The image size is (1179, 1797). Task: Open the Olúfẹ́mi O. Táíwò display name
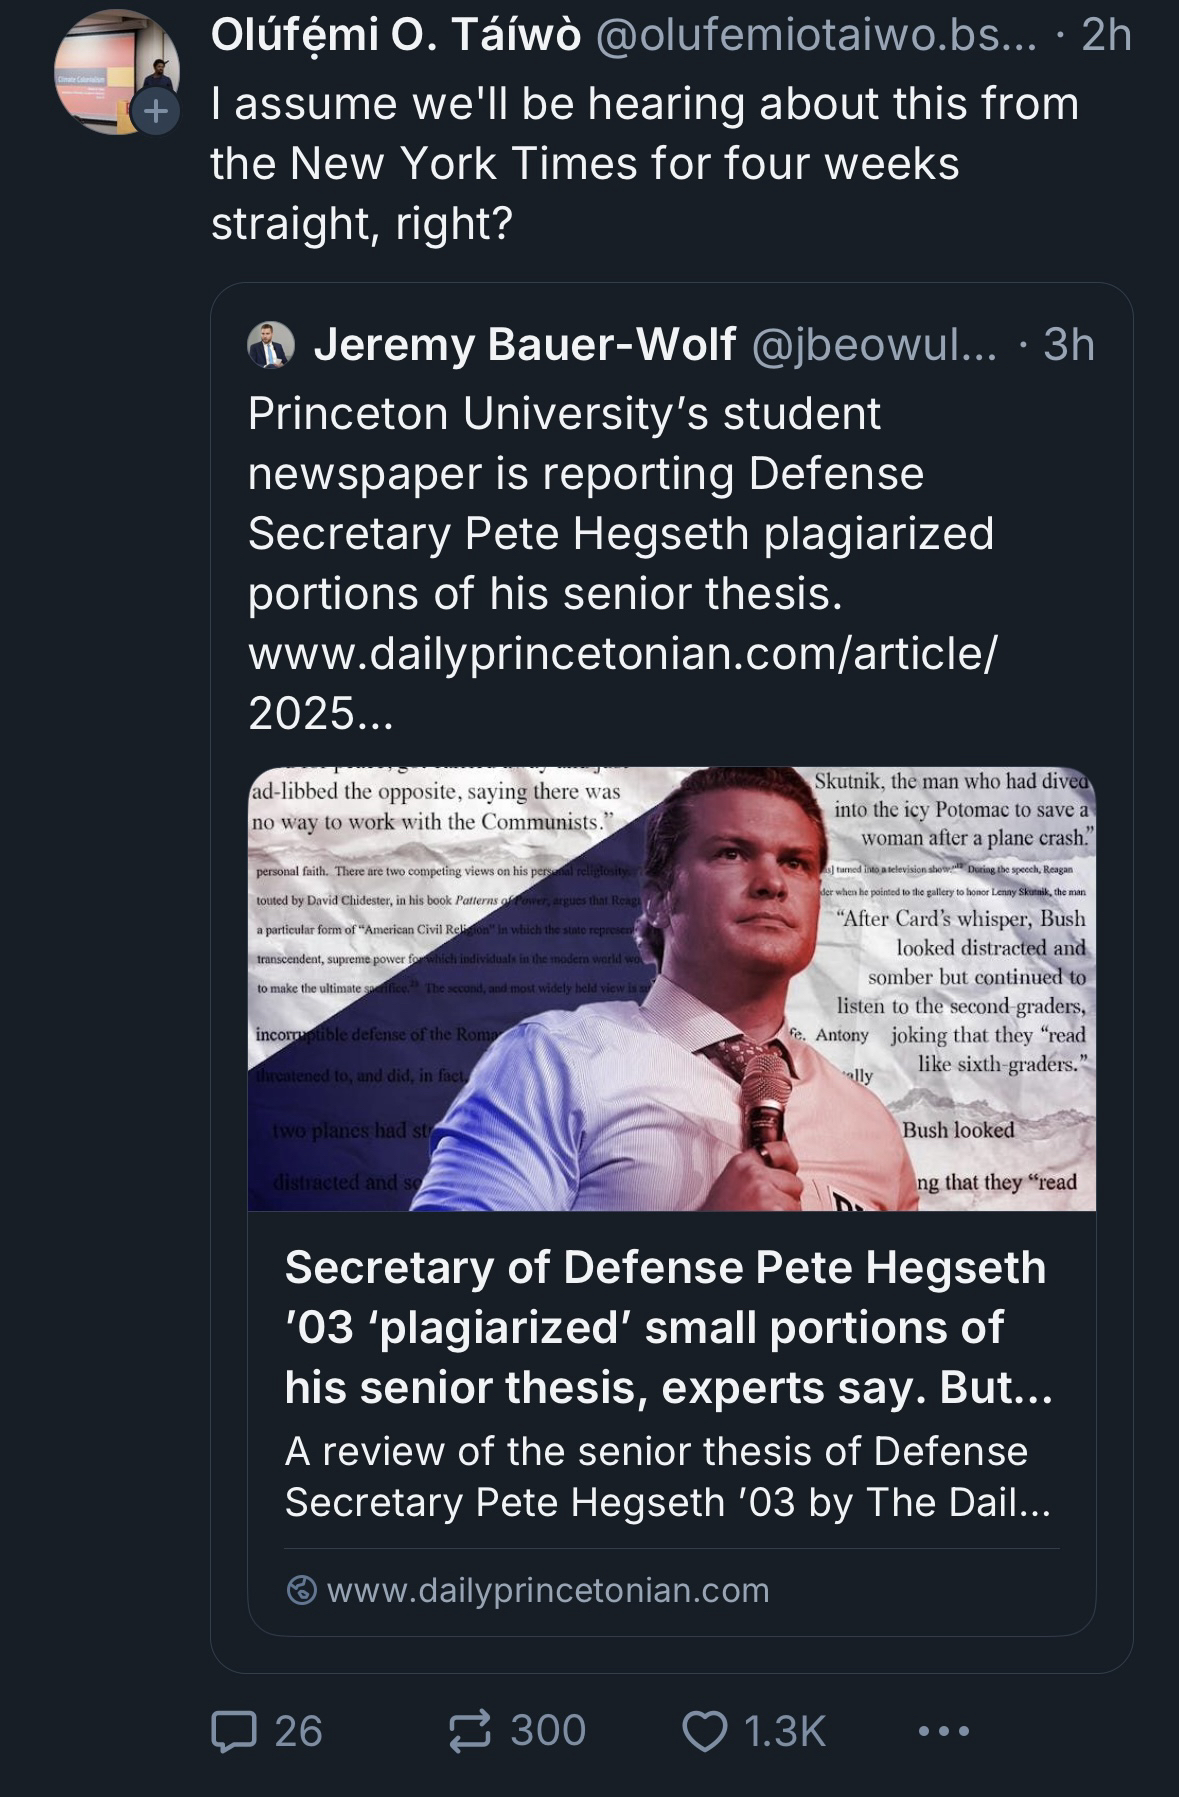(x=396, y=36)
